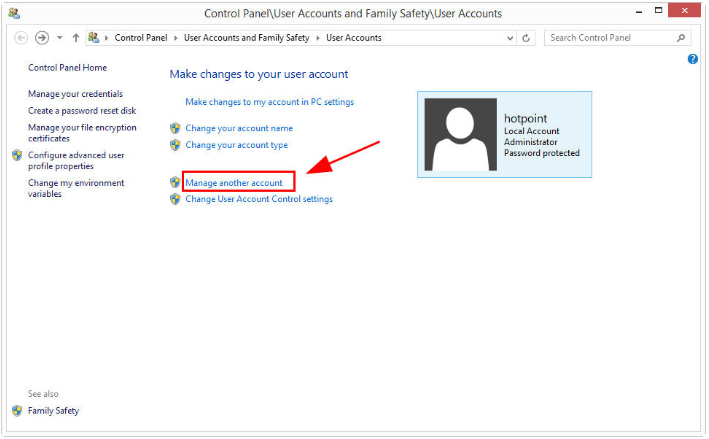
Task: Open the recent locations dropdown arrow
Action: click(59, 38)
